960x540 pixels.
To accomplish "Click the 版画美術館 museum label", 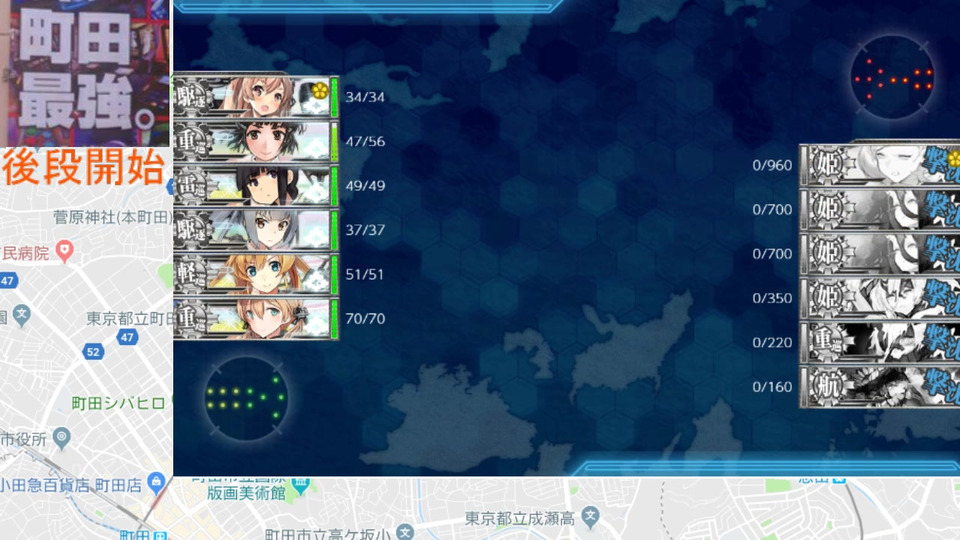I will pos(246,493).
